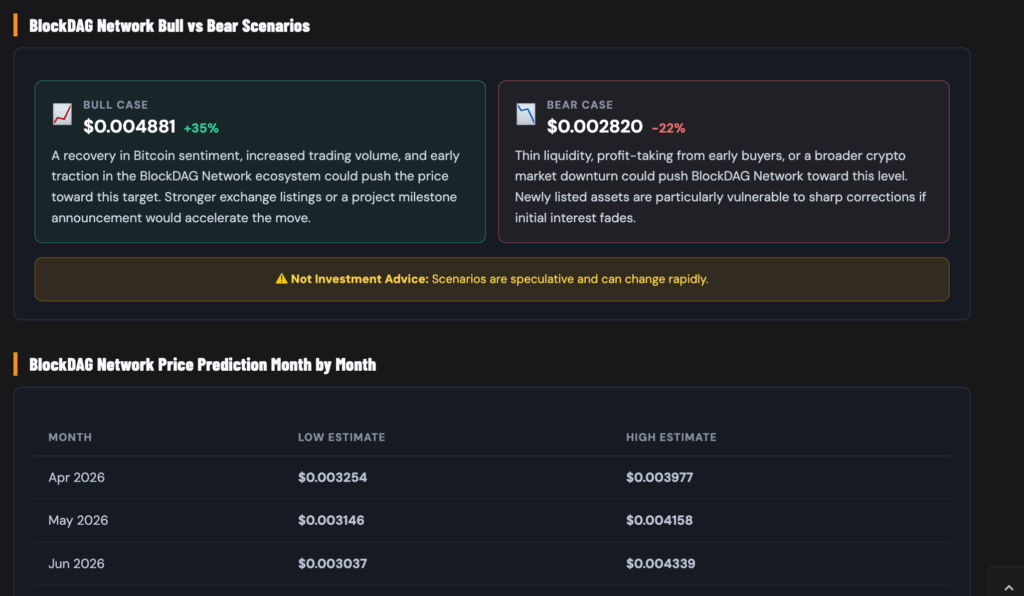Select Apr 2026 high estimate $0.003977

660,477
